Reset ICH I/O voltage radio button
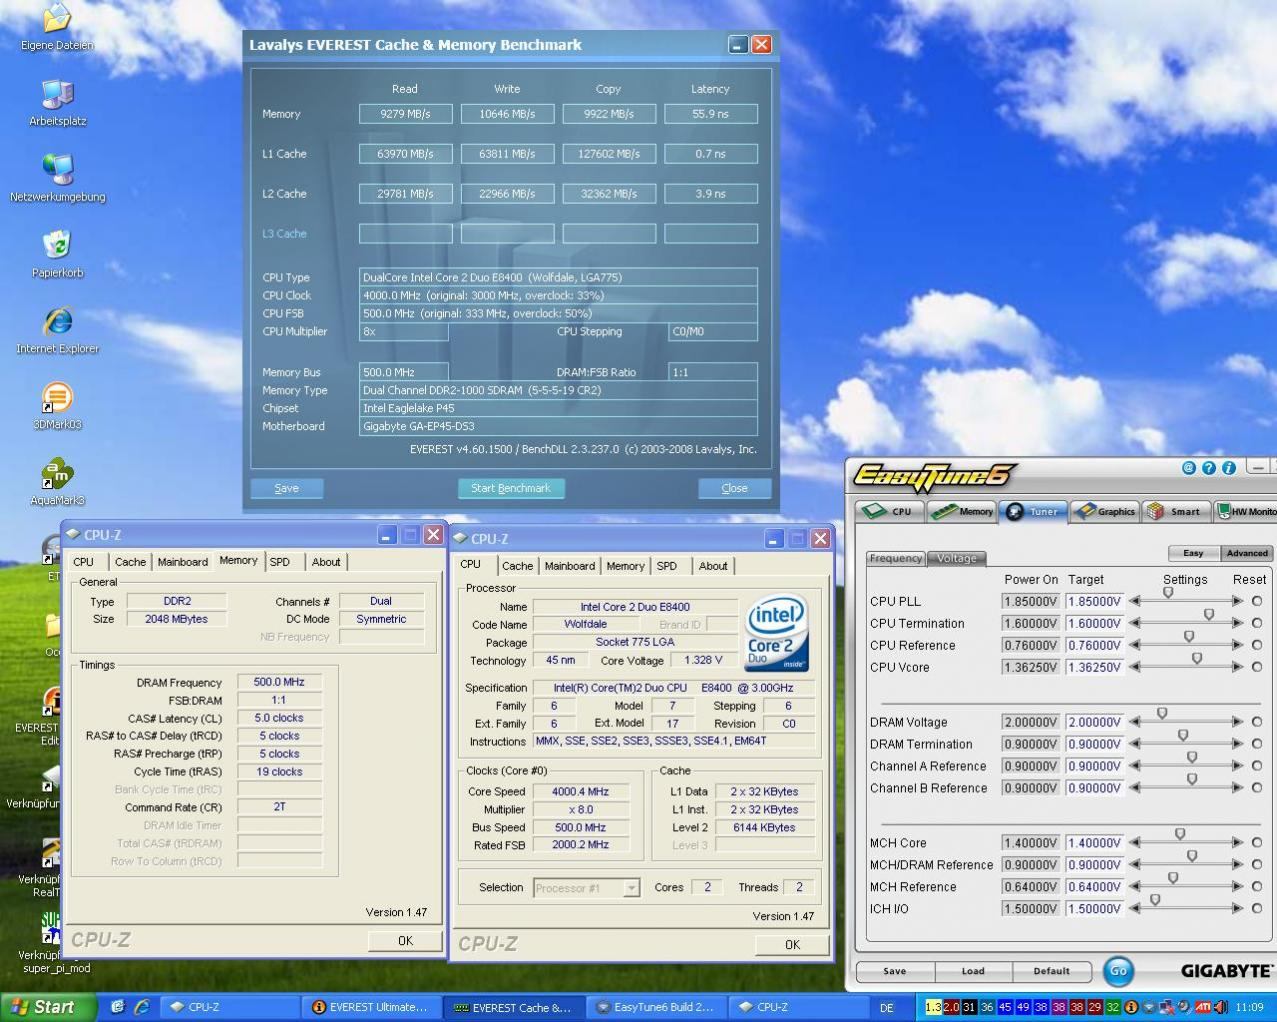 coord(1257,909)
